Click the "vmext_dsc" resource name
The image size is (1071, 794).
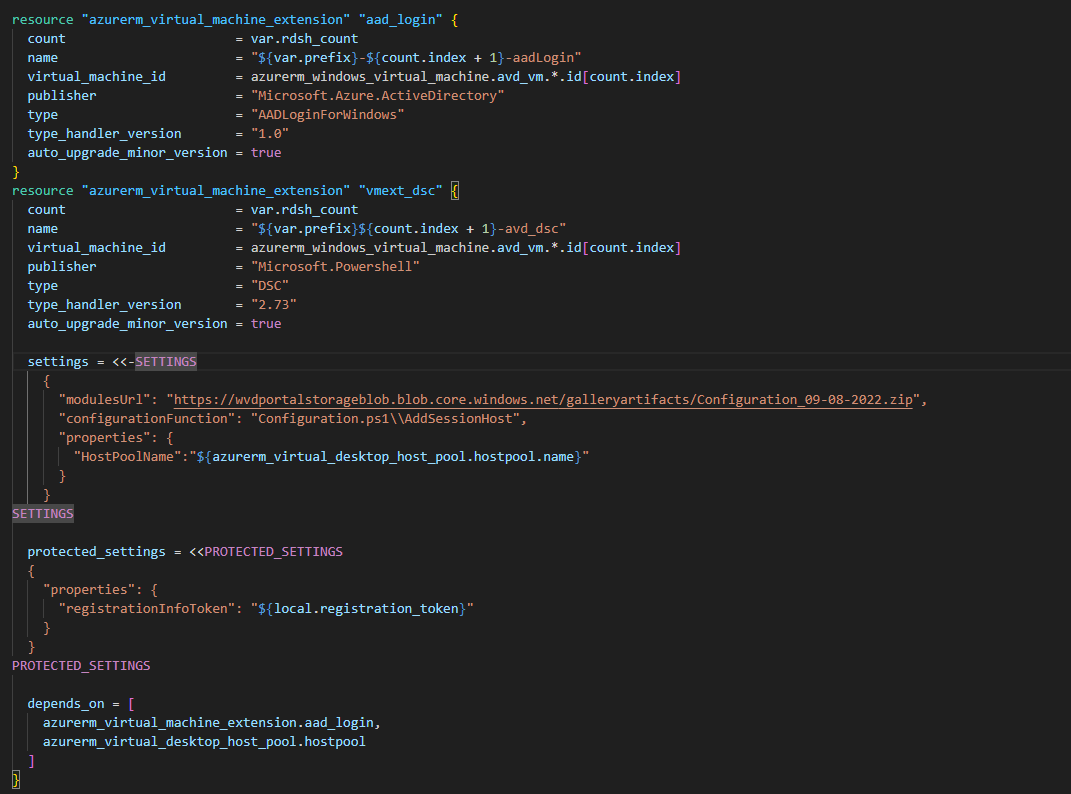(406, 191)
